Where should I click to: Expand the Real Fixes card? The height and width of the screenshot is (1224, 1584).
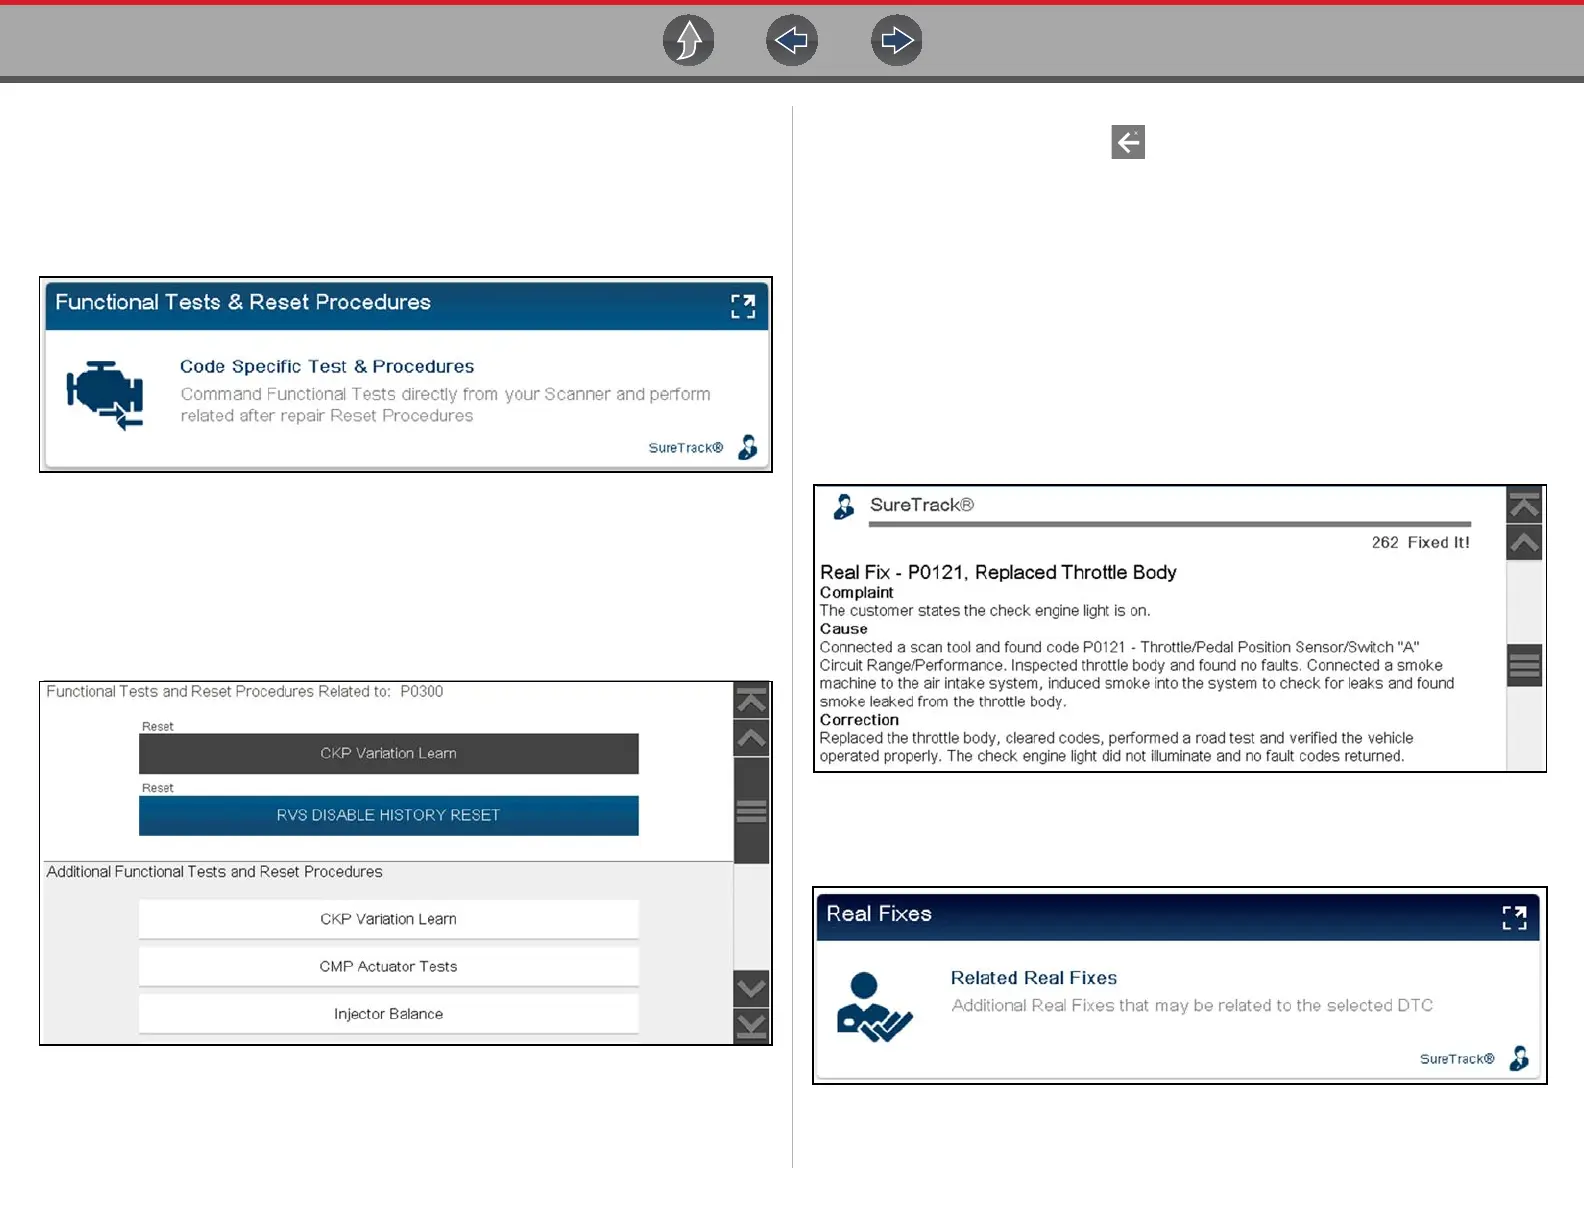tap(1514, 918)
